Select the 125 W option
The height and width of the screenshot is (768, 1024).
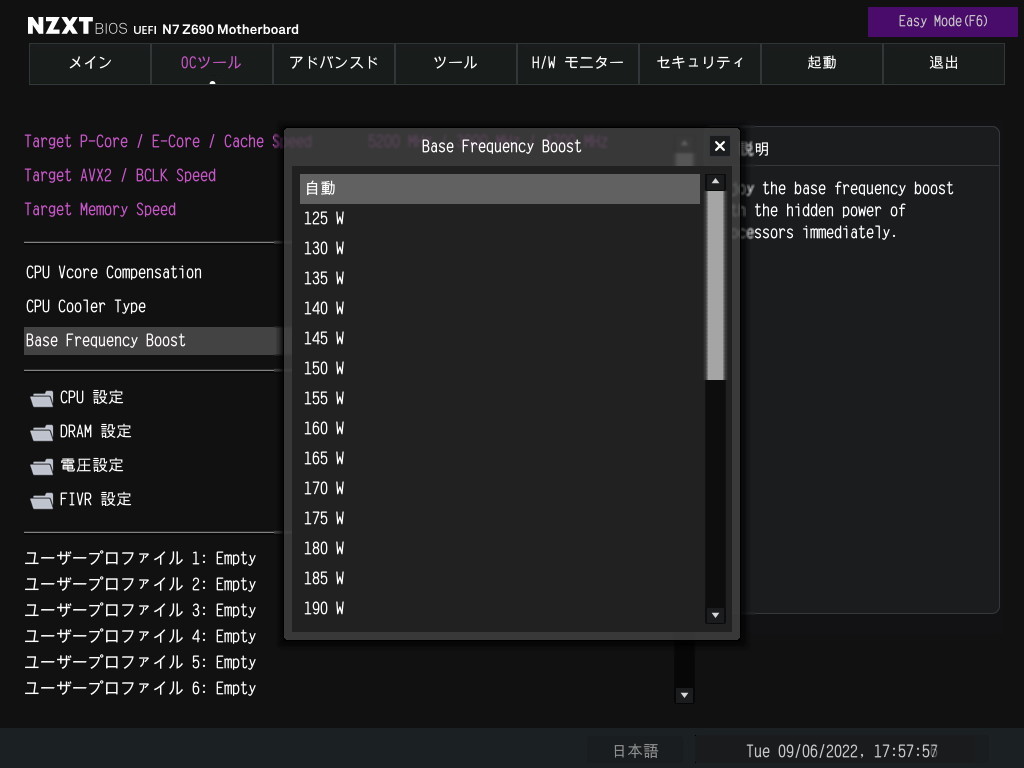[500, 219]
